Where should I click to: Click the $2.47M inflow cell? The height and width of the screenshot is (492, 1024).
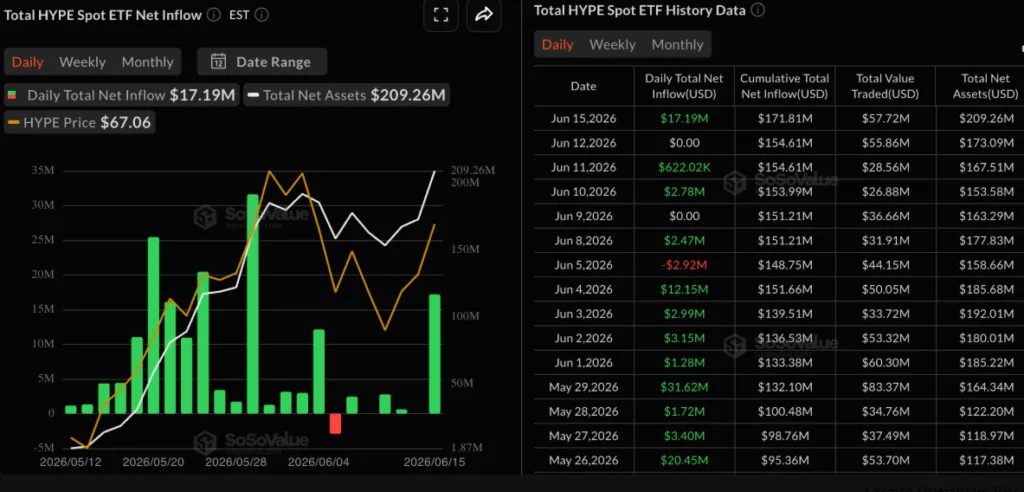point(684,240)
